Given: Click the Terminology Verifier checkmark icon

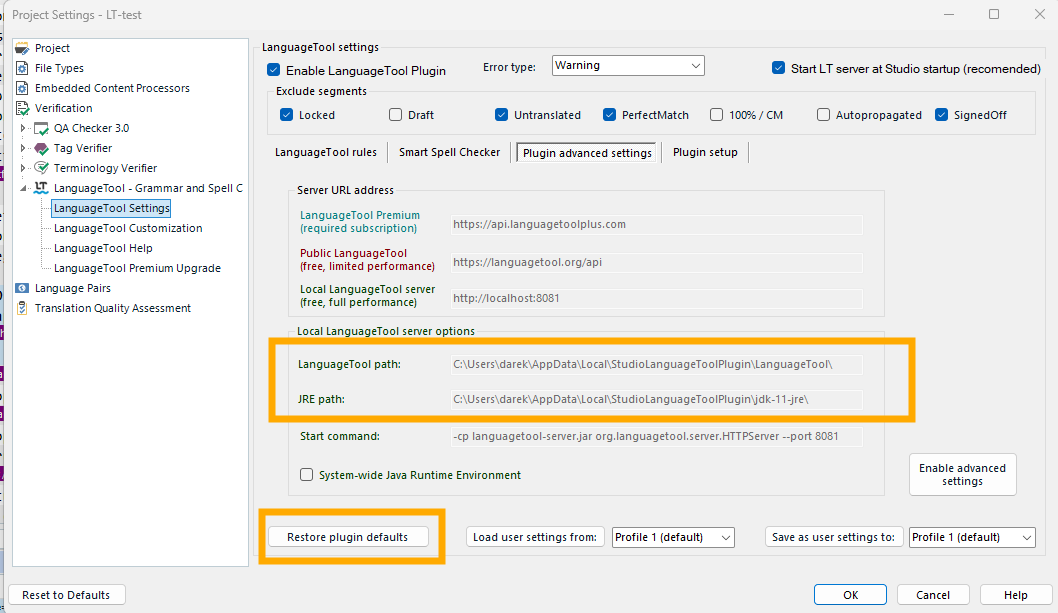Looking at the screenshot, I should [42, 168].
